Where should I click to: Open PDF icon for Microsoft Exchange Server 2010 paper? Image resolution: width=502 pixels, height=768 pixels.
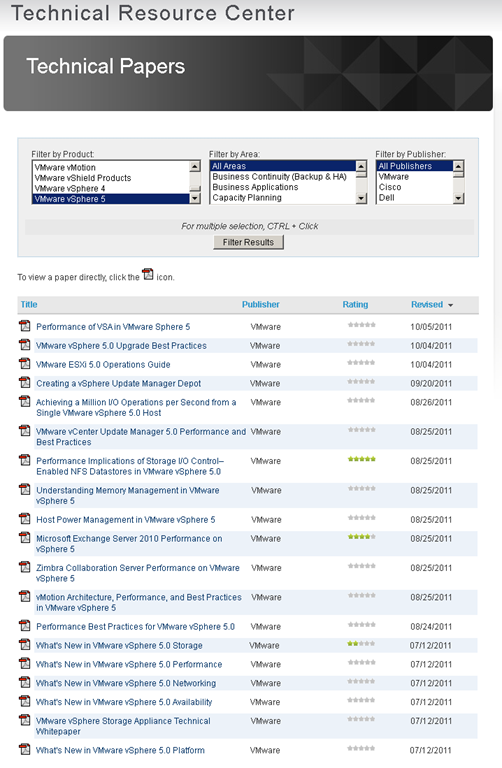(x=24, y=538)
